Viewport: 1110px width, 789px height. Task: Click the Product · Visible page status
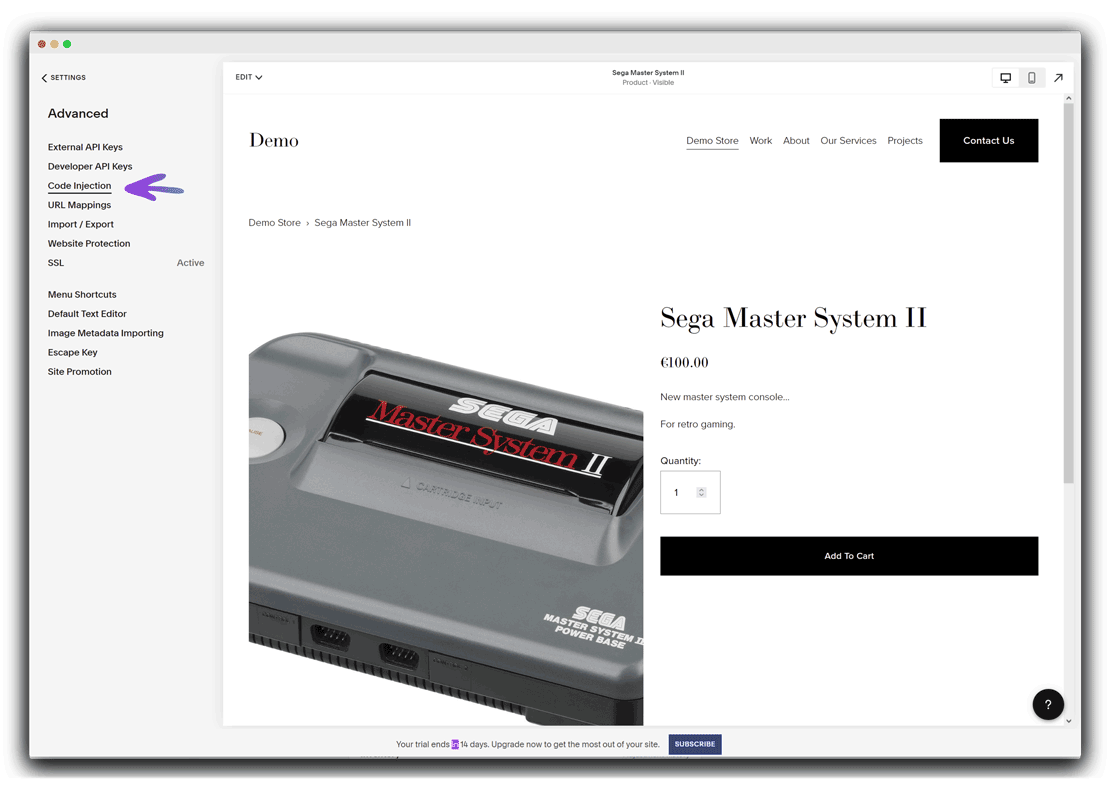[x=648, y=83]
